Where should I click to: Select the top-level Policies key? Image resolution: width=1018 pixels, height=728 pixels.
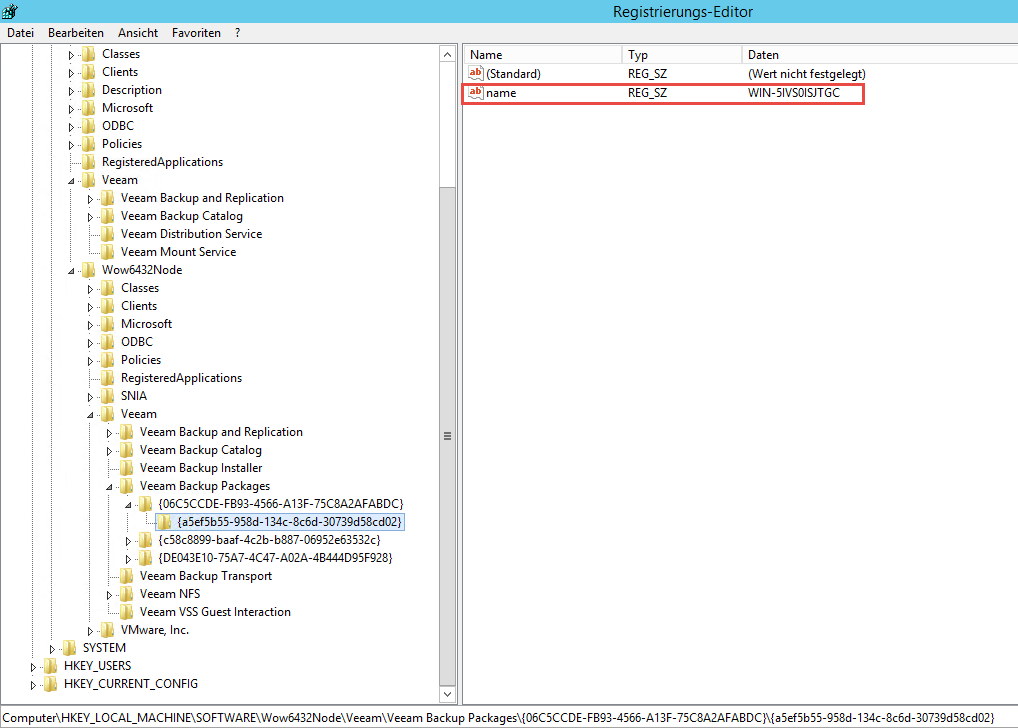(x=122, y=144)
